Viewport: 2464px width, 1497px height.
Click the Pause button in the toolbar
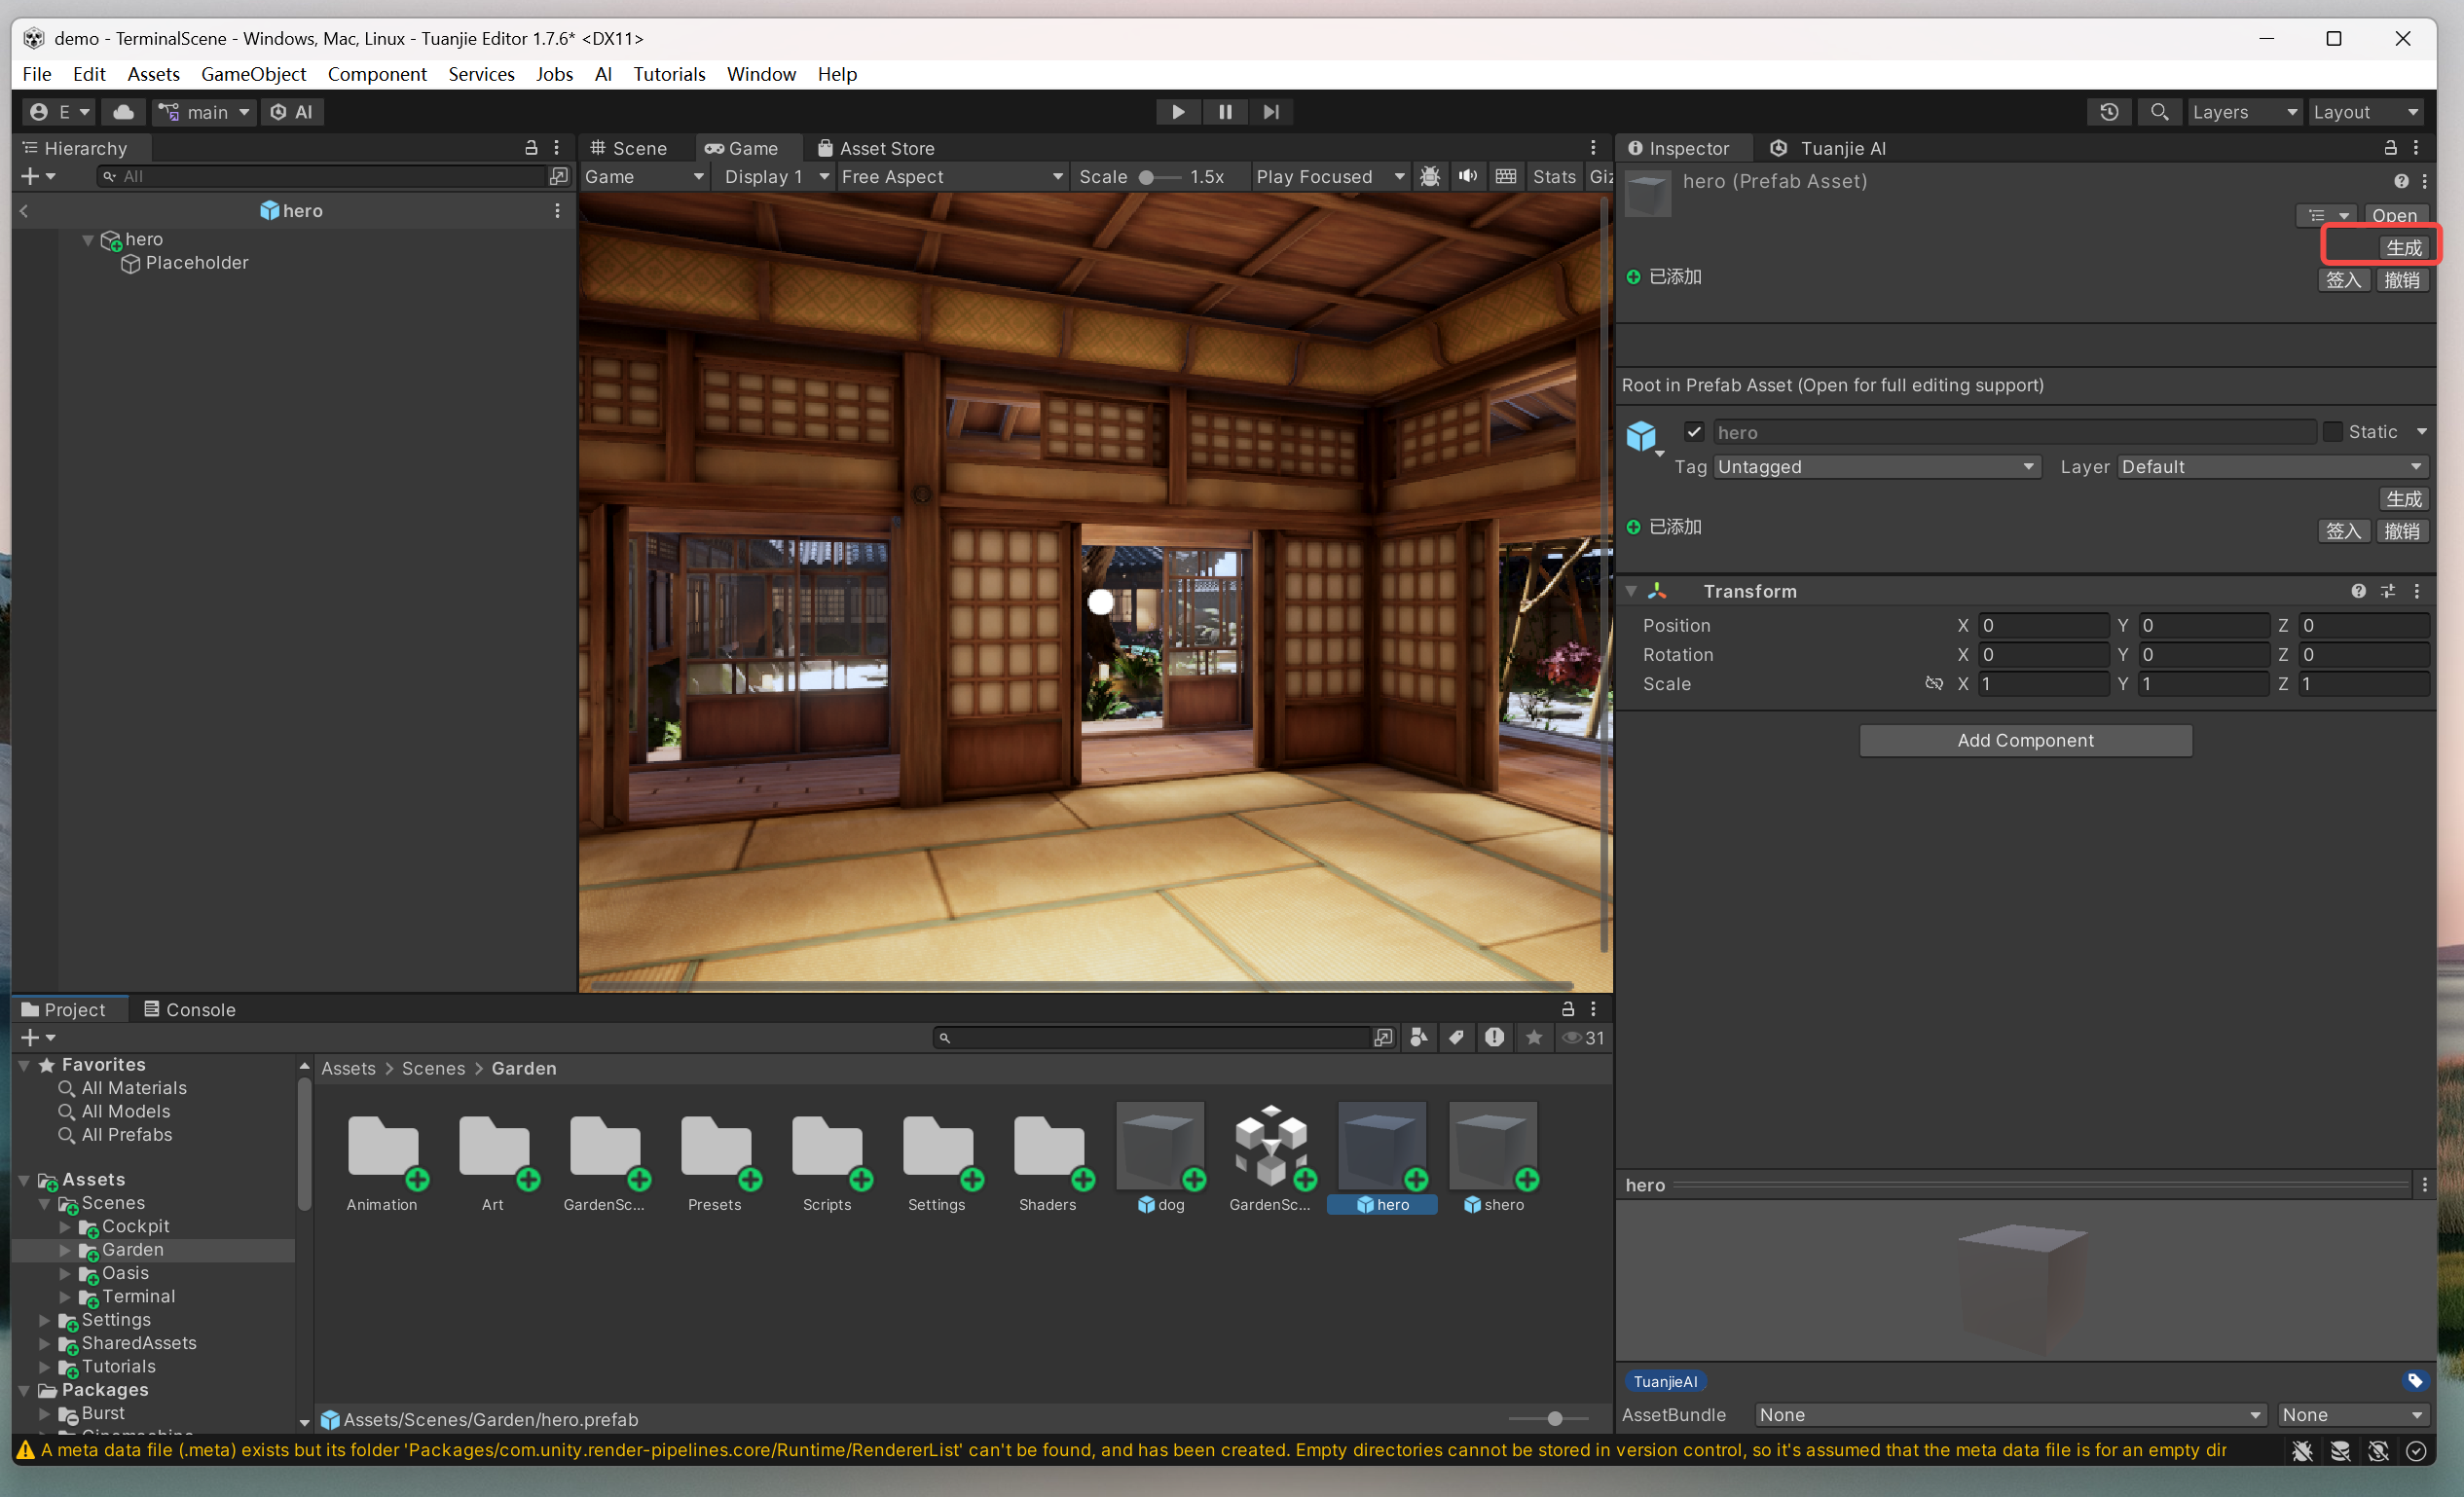1225,112
